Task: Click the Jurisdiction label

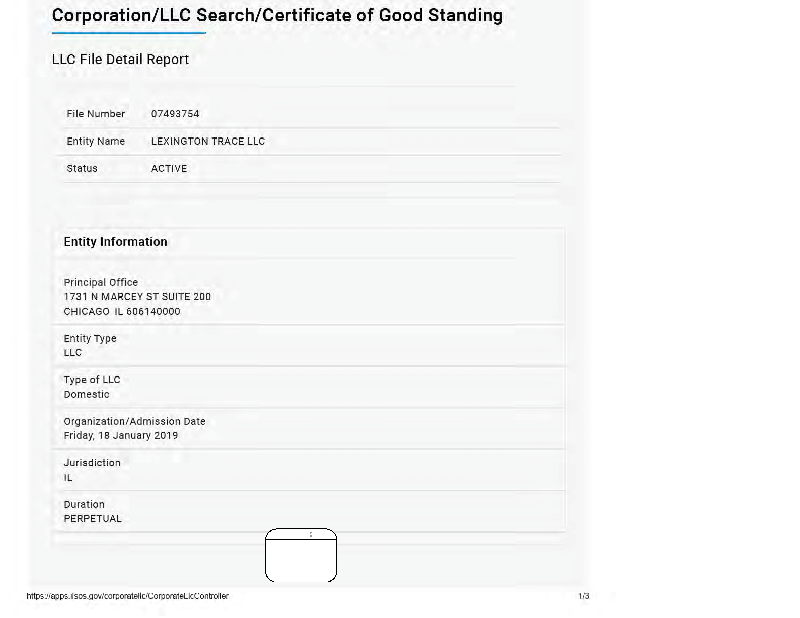Action: (92, 463)
